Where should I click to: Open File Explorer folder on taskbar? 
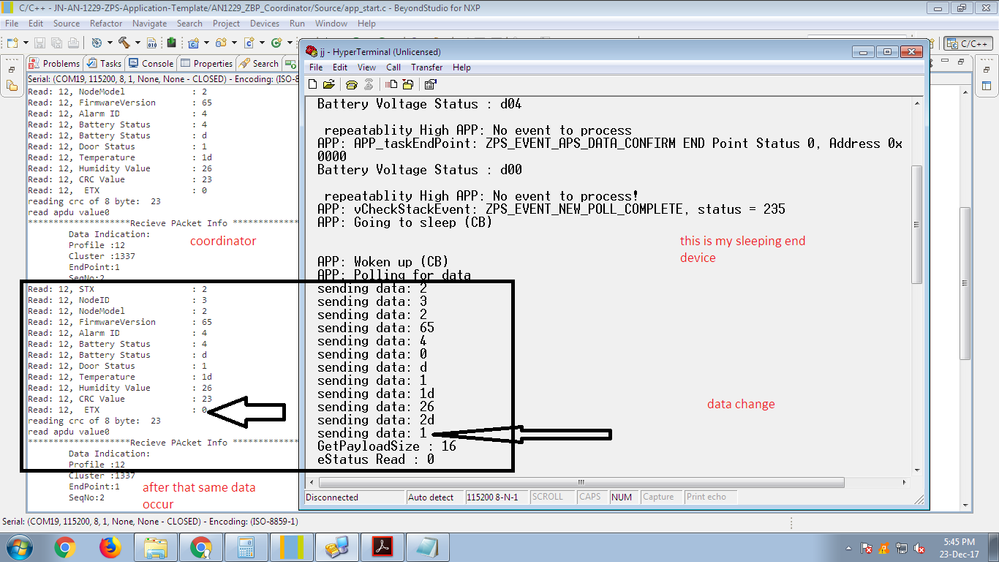(x=155, y=547)
